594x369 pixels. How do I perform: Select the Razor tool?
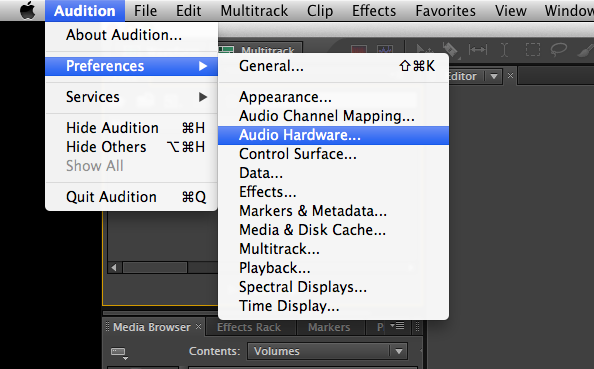pos(451,50)
